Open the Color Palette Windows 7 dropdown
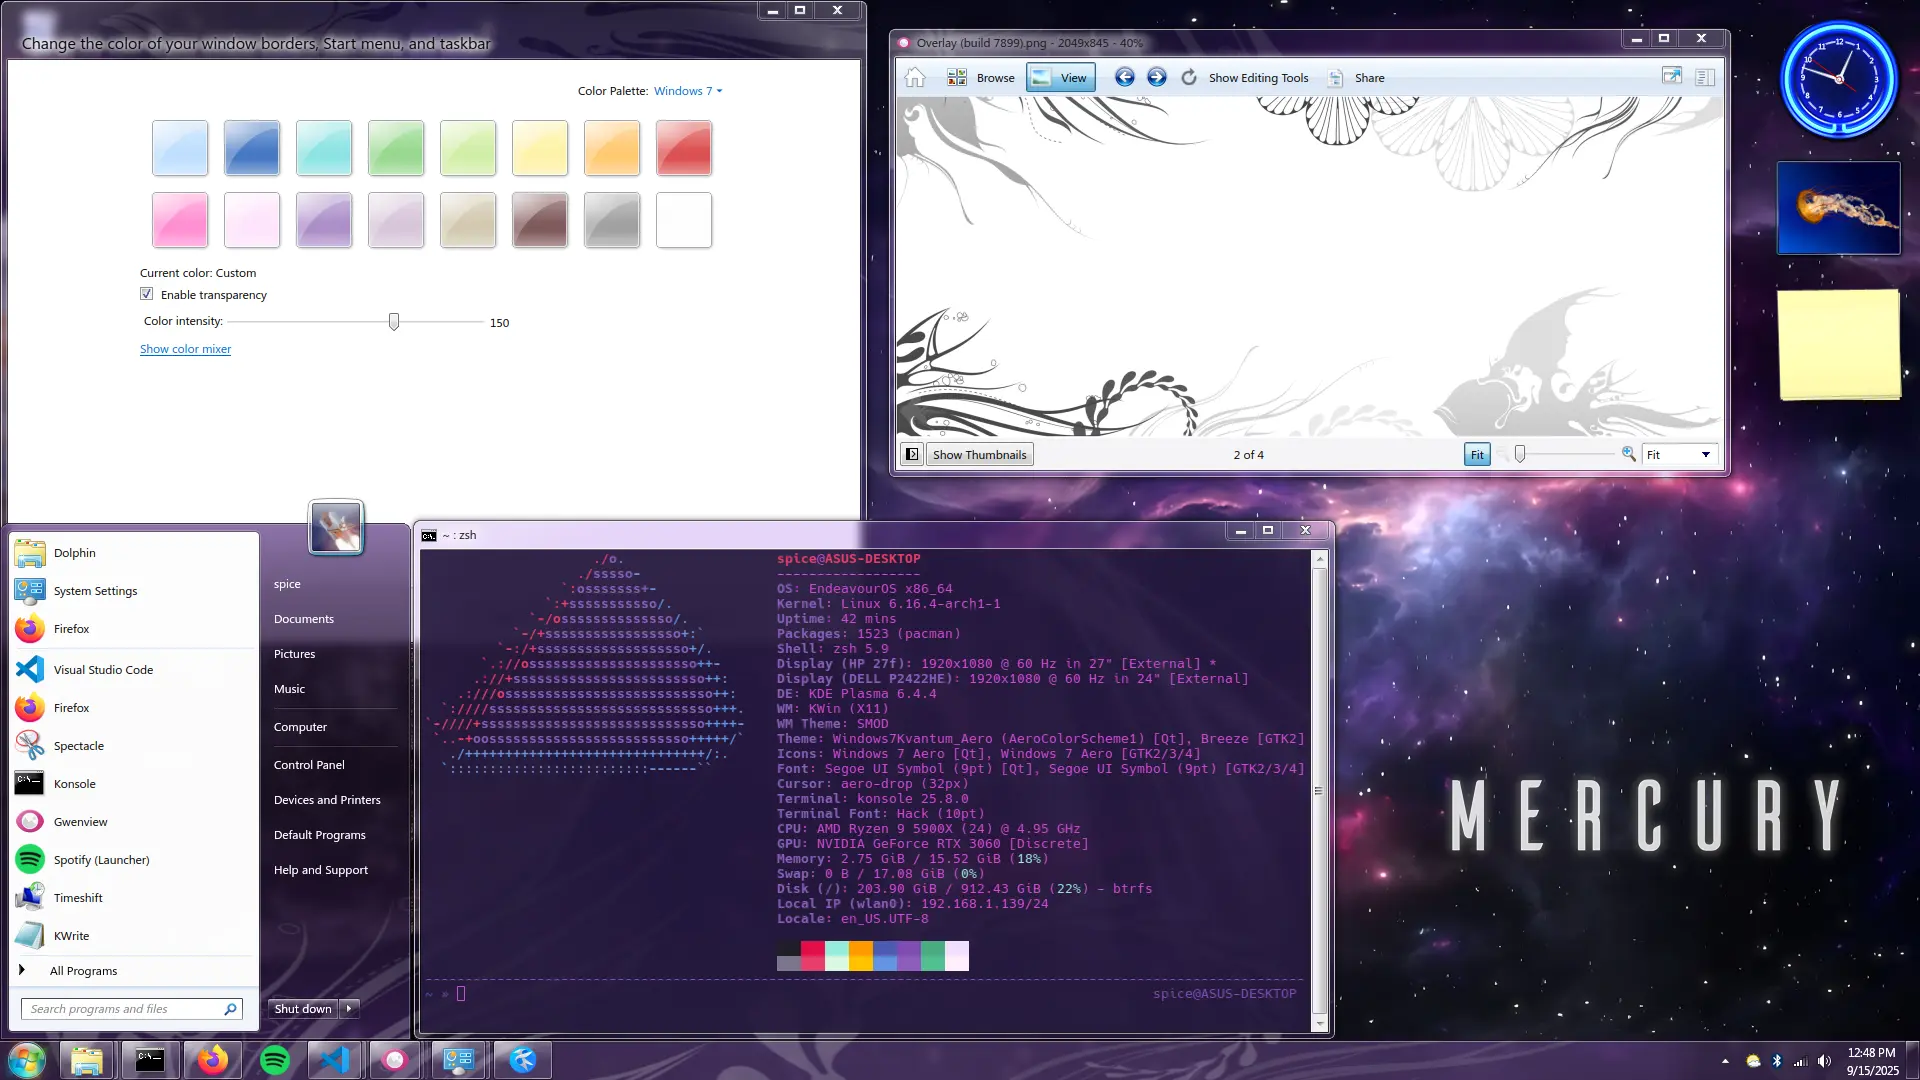 [687, 91]
